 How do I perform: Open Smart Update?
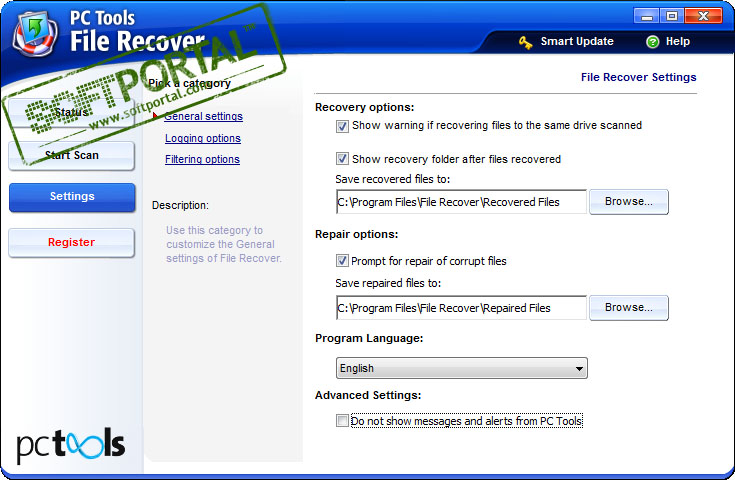(577, 41)
